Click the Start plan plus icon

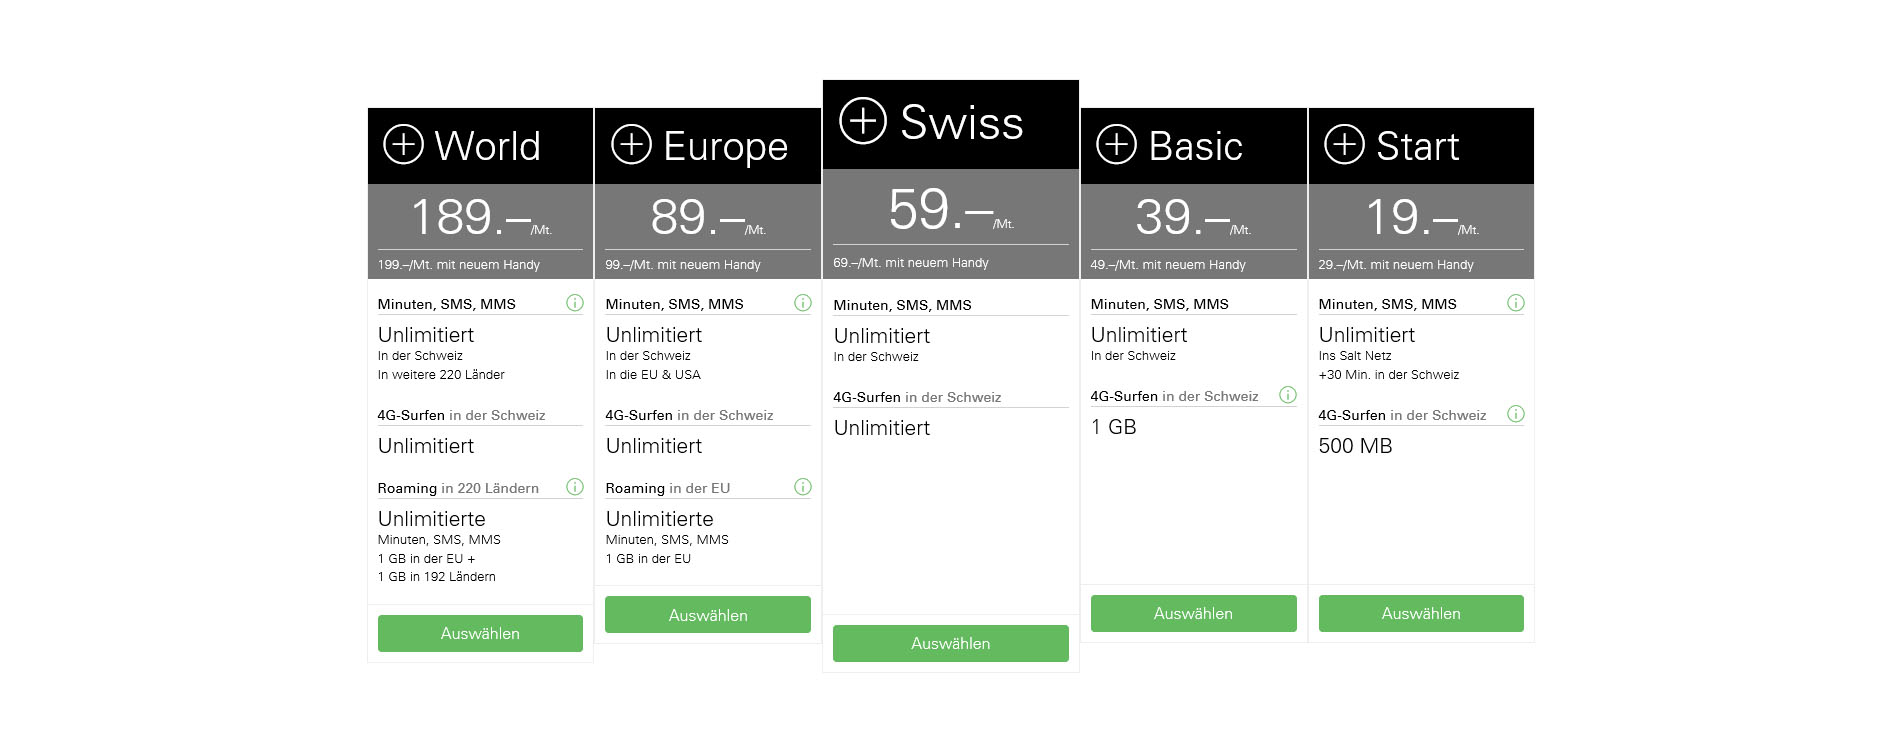1345,144
